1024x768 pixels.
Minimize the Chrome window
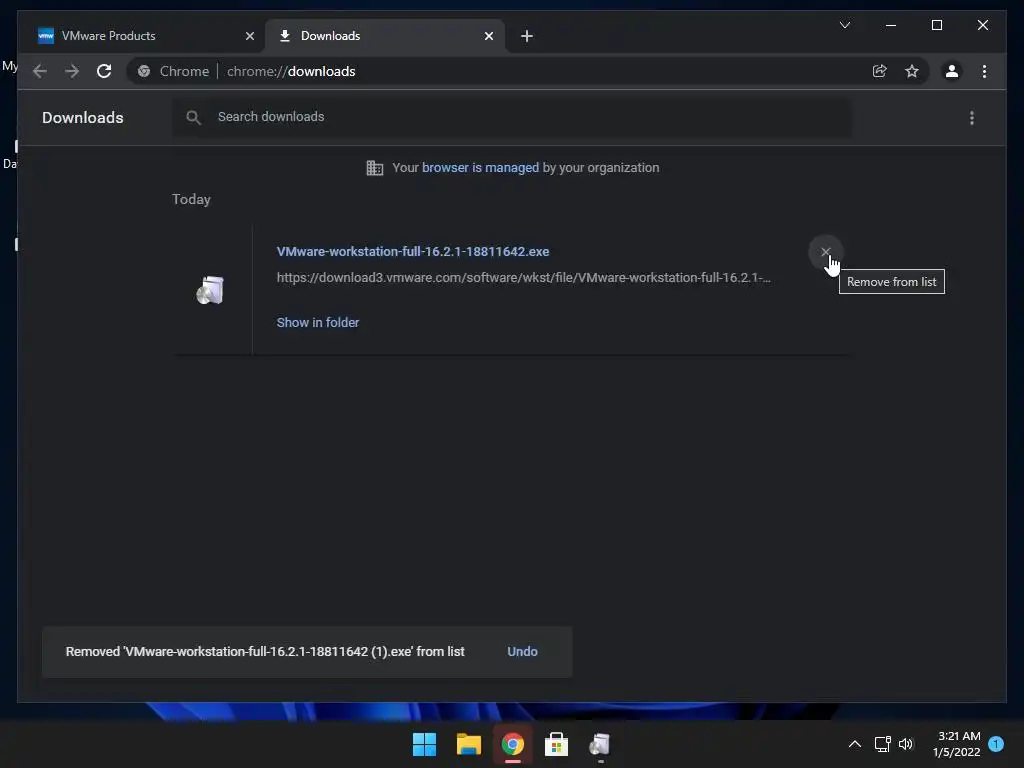[x=891, y=25]
